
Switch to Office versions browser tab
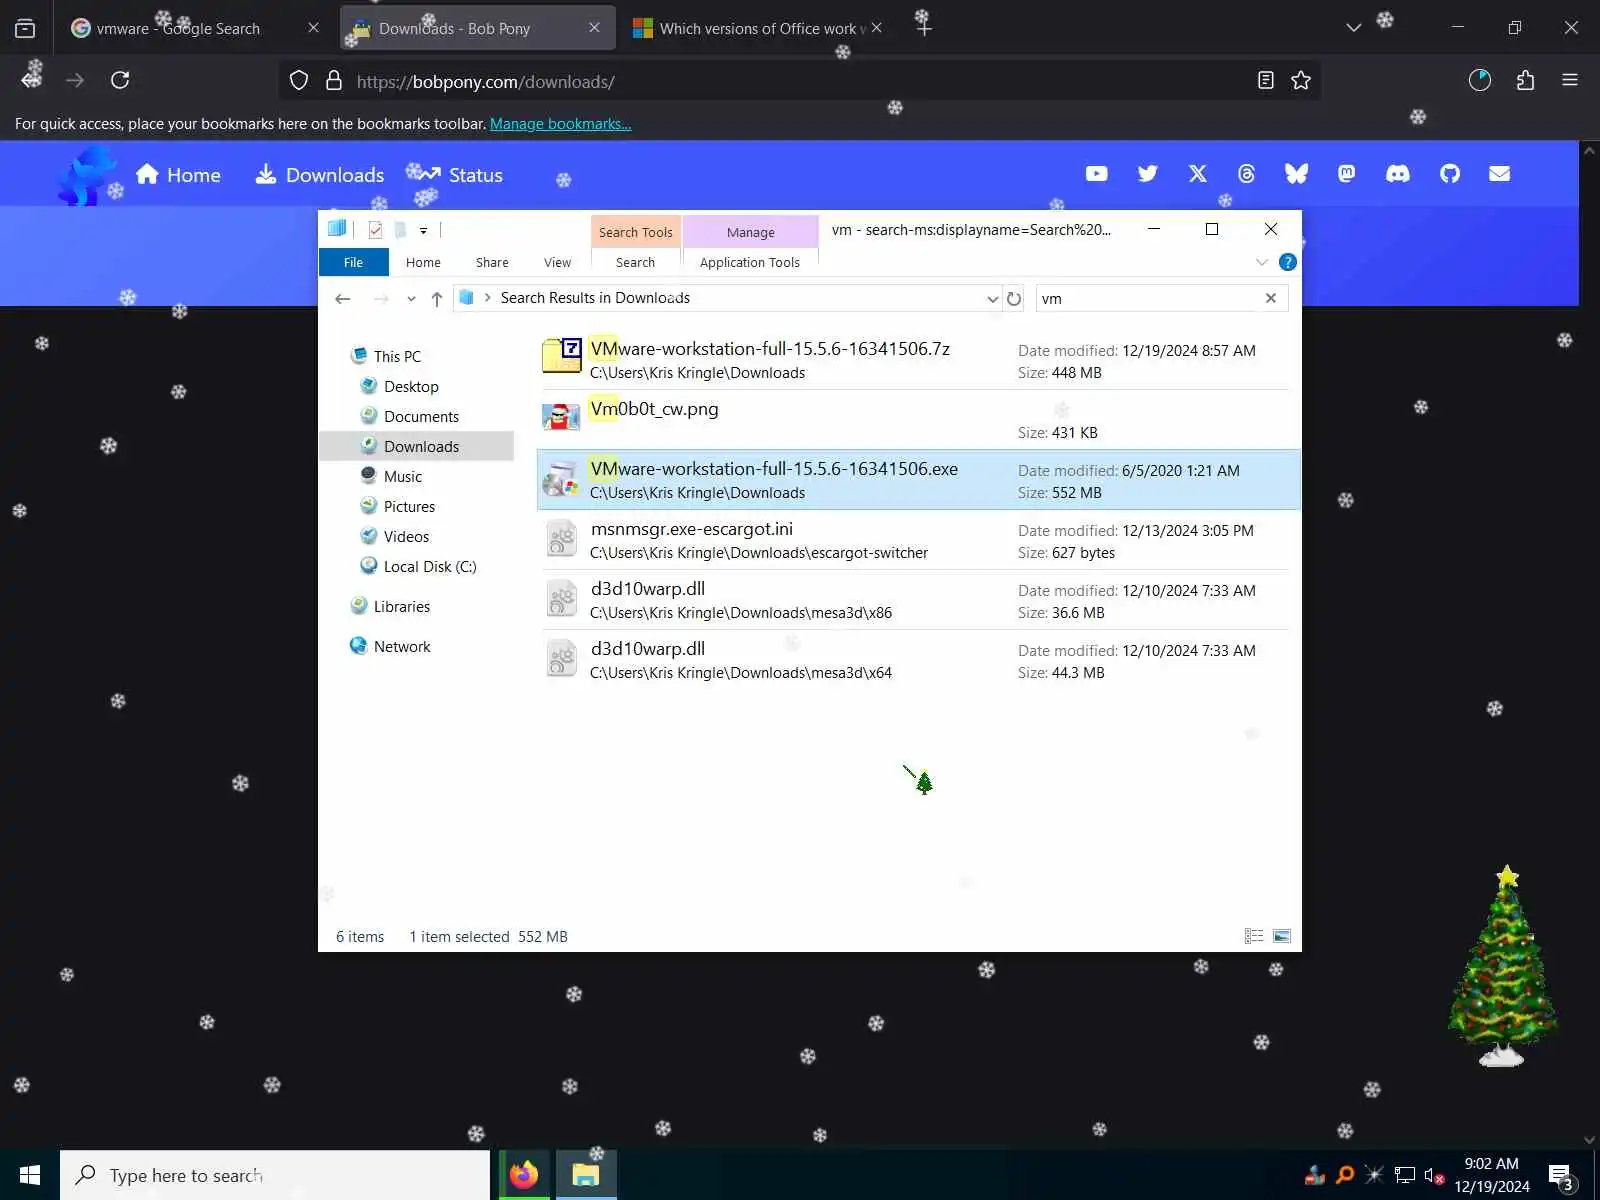click(x=752, y=28)
